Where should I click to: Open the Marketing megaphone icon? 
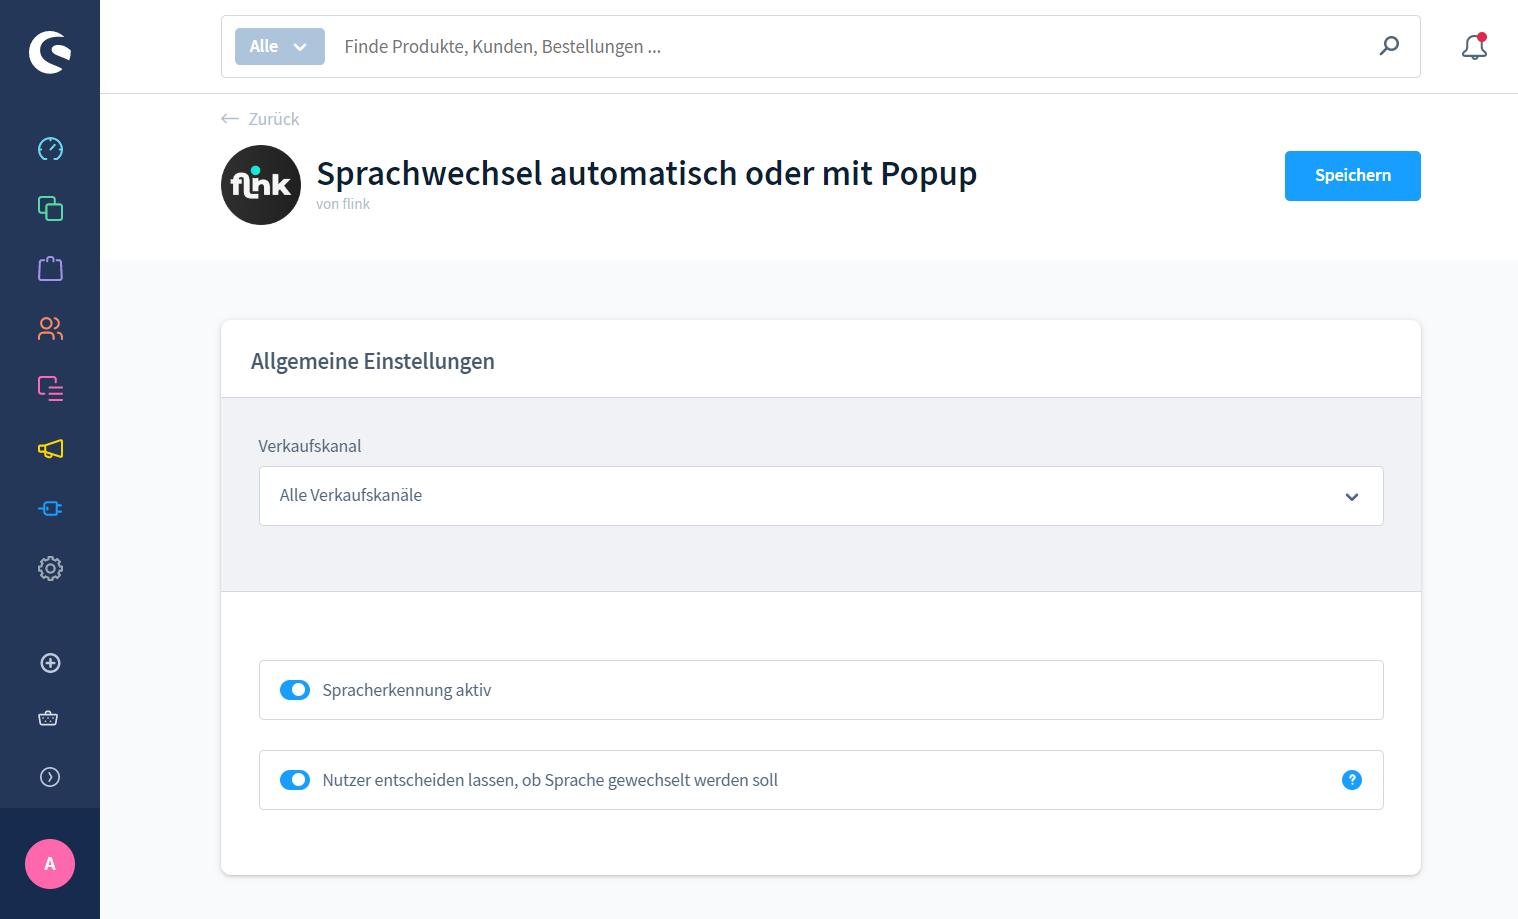click(50, 448)
